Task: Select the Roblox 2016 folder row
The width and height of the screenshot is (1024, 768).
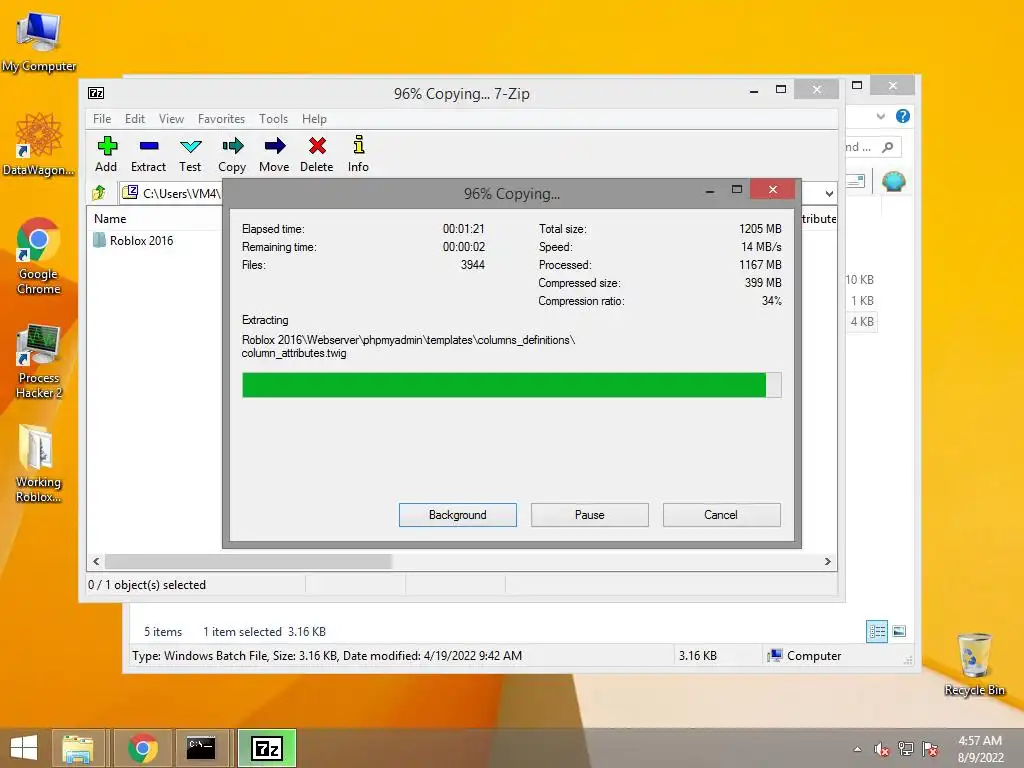Action: click(134, 240)
